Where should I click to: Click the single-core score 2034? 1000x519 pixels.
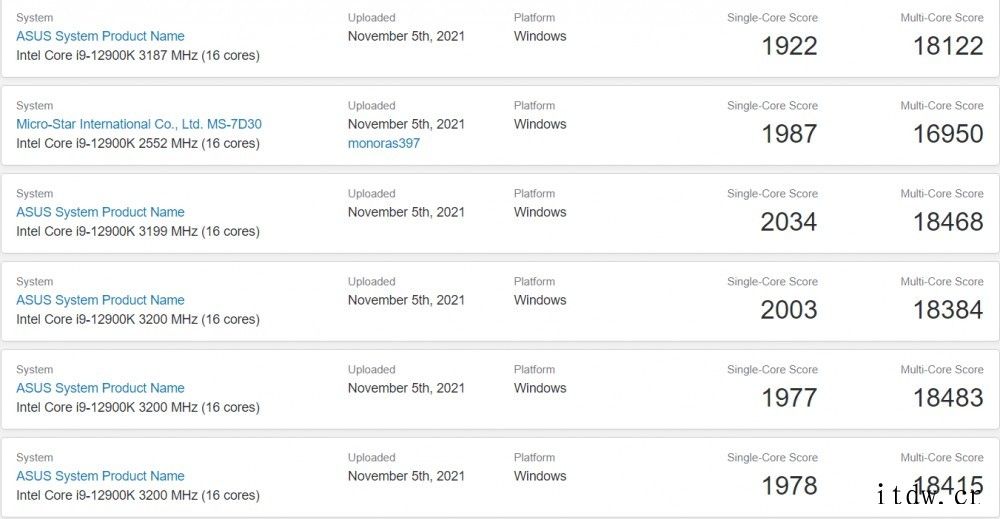point(789,222)
